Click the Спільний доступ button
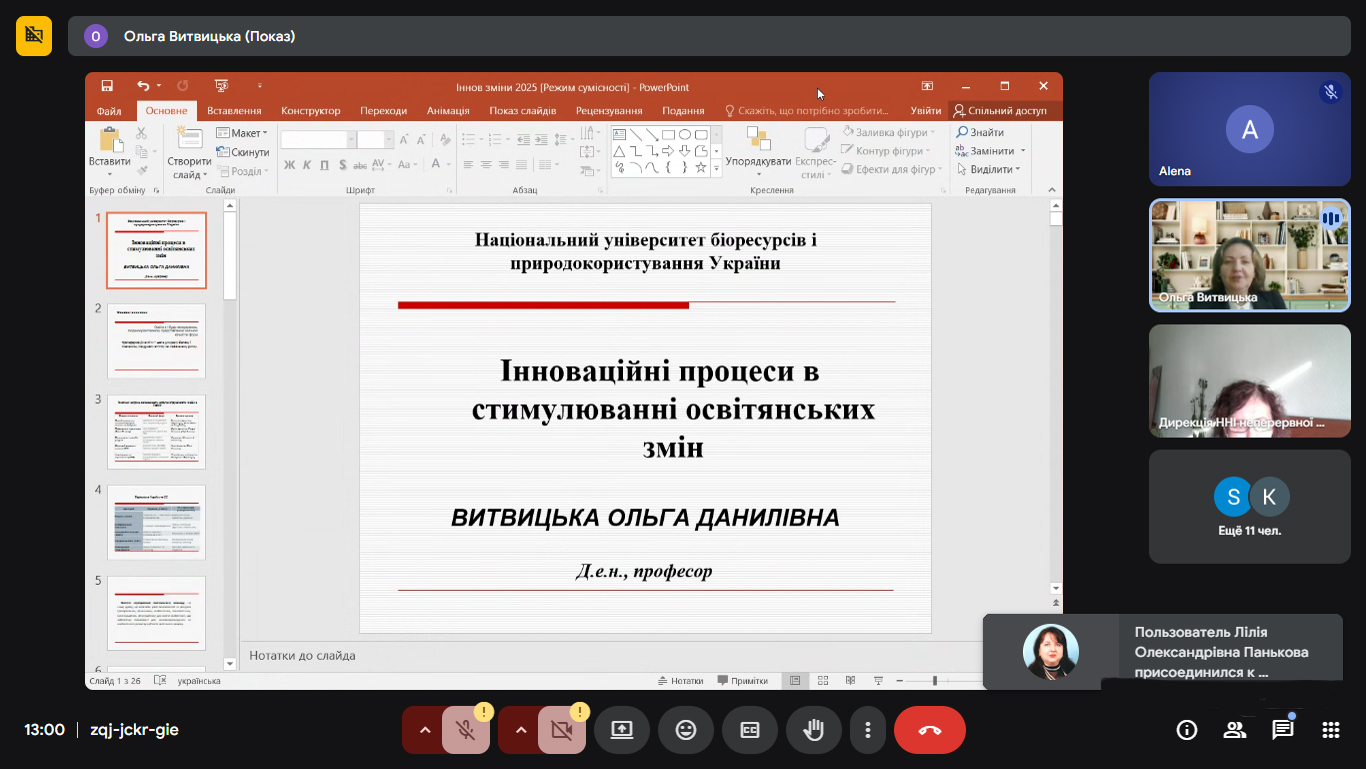This screenshot has height=769, width=1366. click(1000, 111)
